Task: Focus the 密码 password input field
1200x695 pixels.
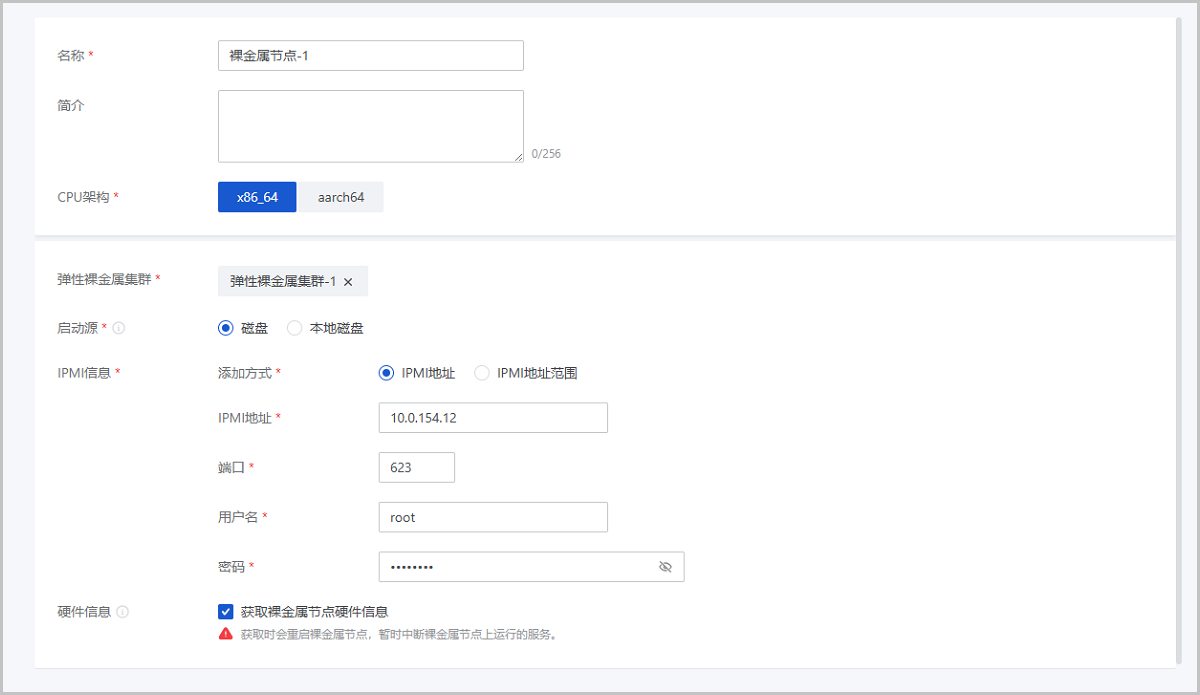Action: coord(515,567)
